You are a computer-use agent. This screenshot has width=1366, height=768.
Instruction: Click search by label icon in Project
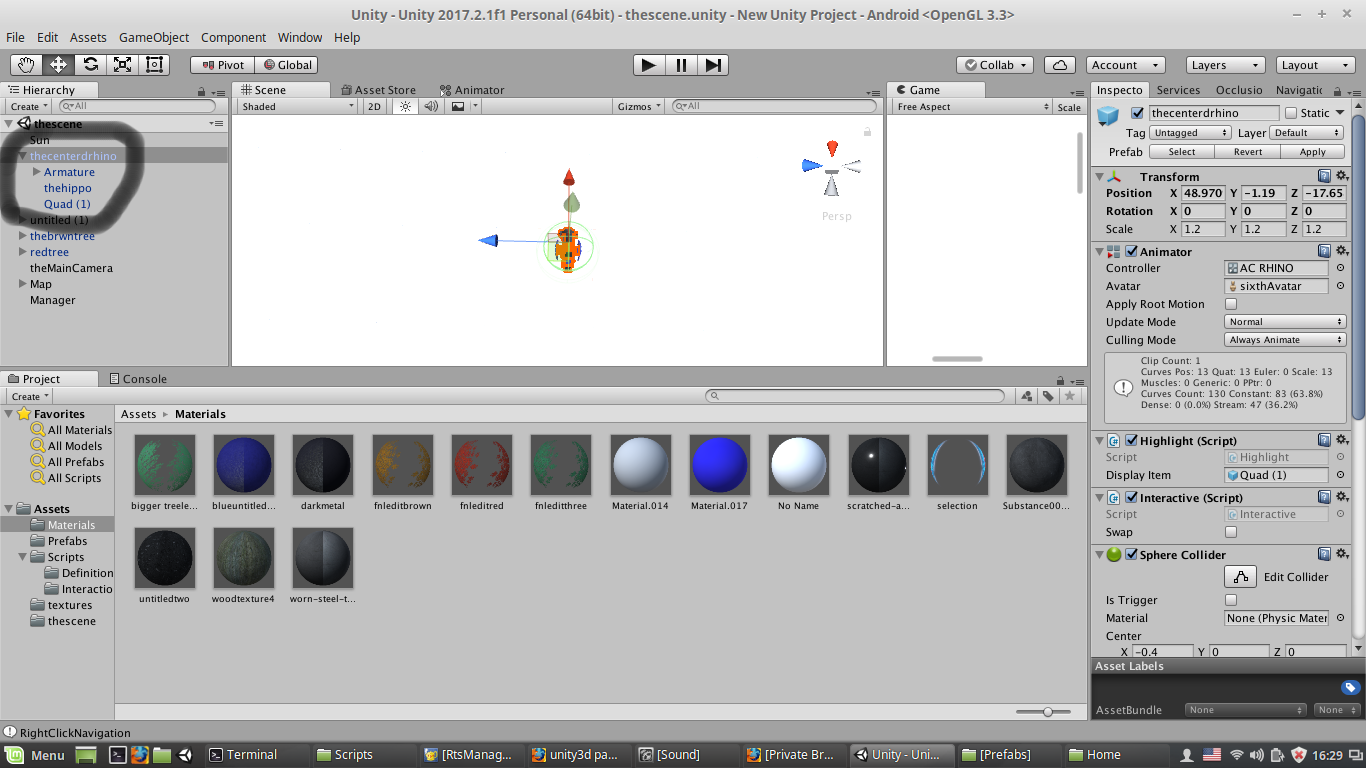coord(1048,396)
